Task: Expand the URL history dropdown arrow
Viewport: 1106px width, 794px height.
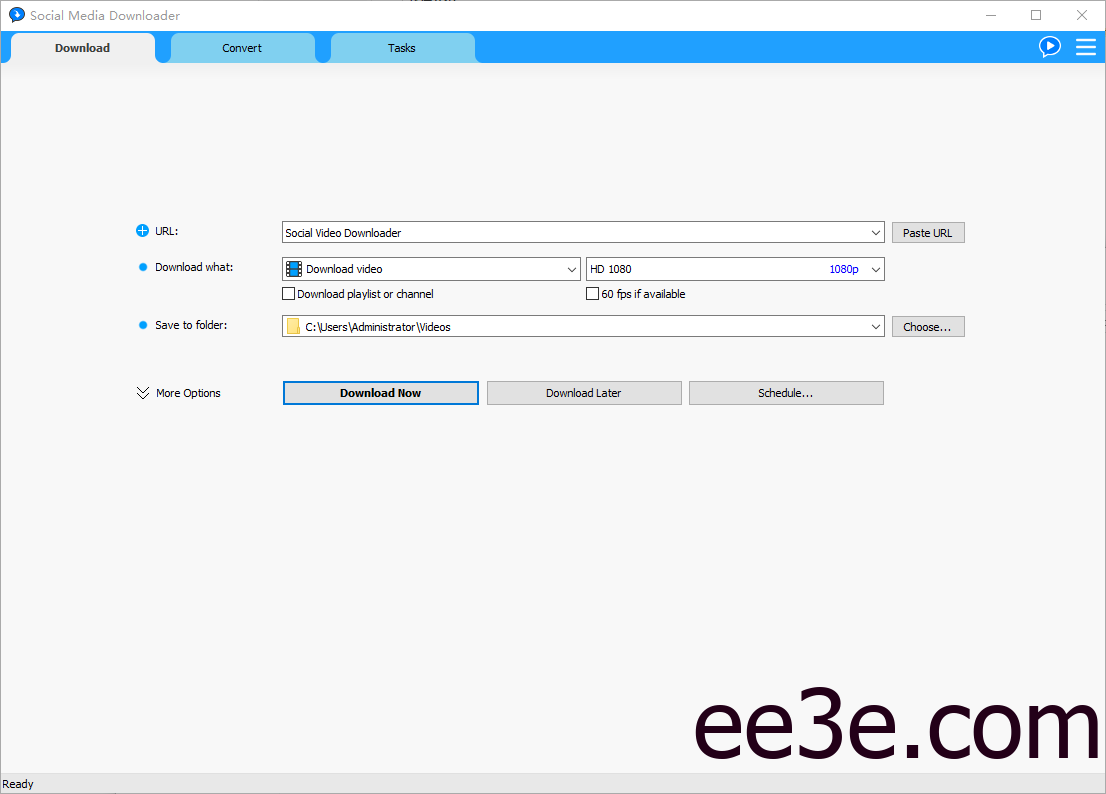Action: (x=876, y=233)
